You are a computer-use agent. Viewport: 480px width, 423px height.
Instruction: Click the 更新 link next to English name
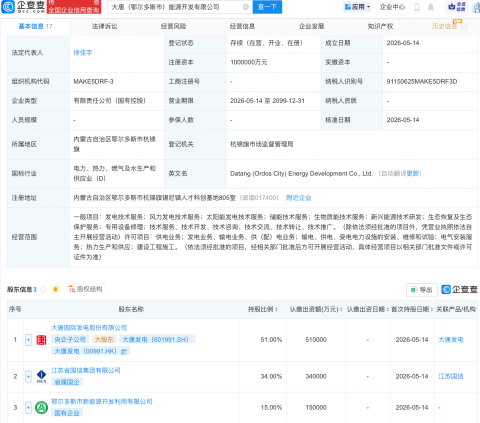tap(413, 173)
